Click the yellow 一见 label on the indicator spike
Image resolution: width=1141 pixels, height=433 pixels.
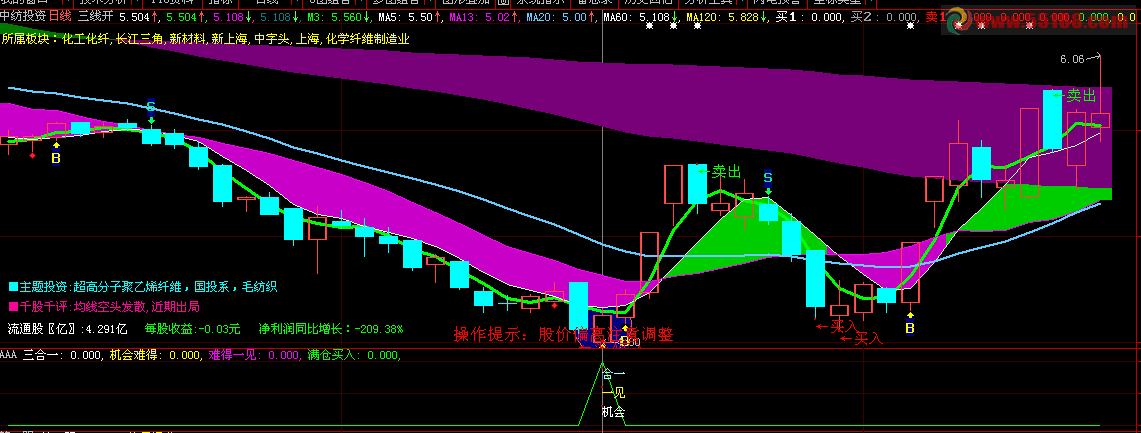point(615,393)
